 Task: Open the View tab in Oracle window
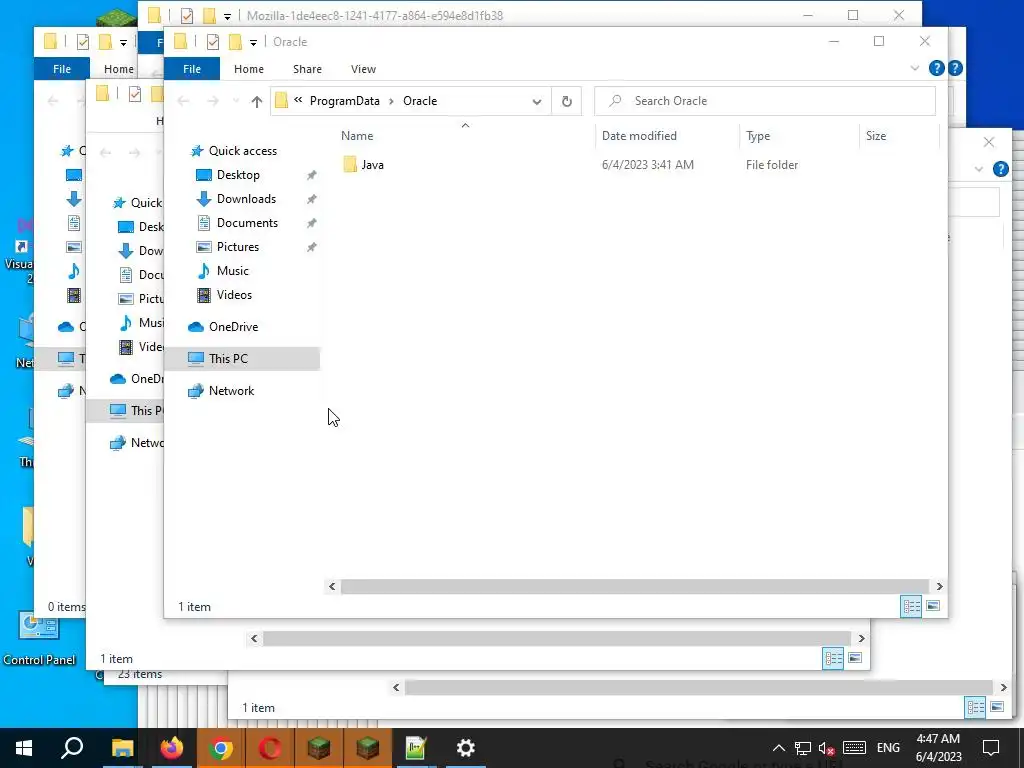coord(363,69)
